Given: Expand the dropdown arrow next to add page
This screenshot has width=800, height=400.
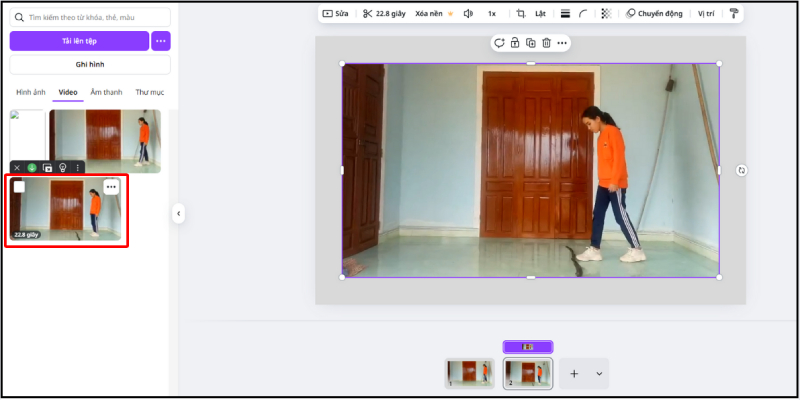Looking at the screenshot, I should coord(599,373).
